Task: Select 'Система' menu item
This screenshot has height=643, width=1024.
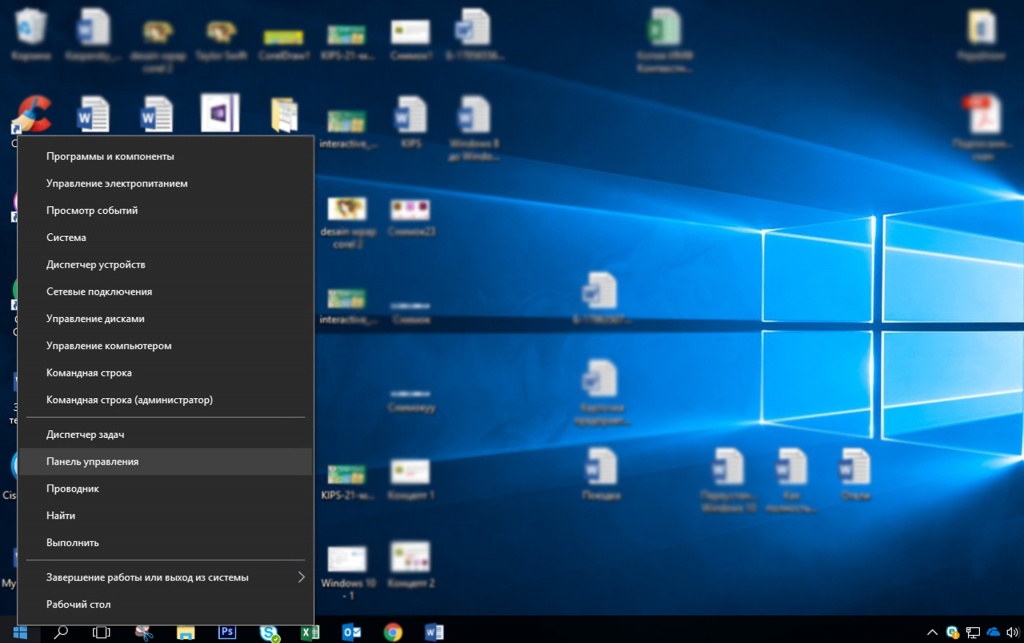Action: coord(166,238)
